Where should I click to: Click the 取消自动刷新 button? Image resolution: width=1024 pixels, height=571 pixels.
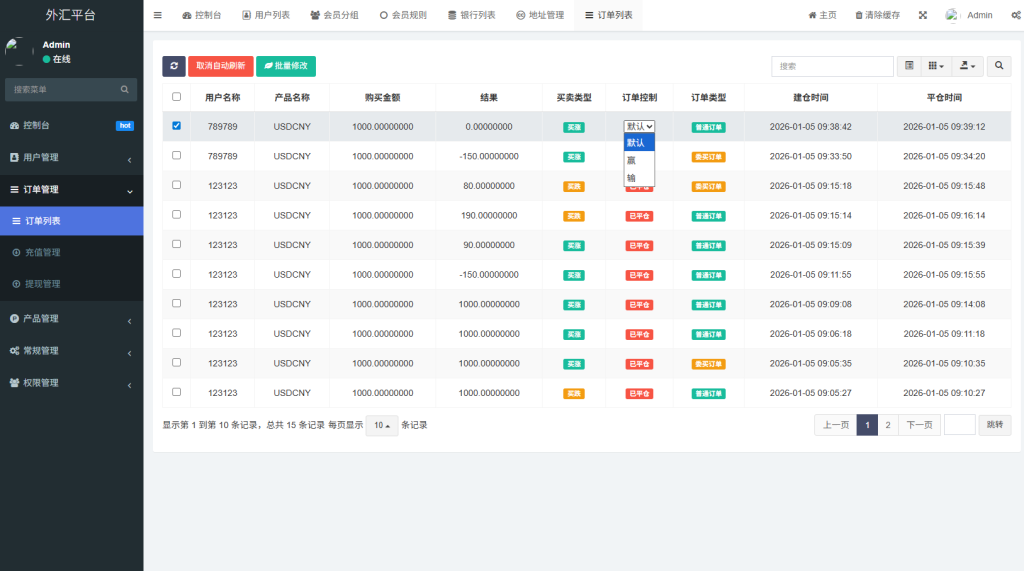(220, 66)
